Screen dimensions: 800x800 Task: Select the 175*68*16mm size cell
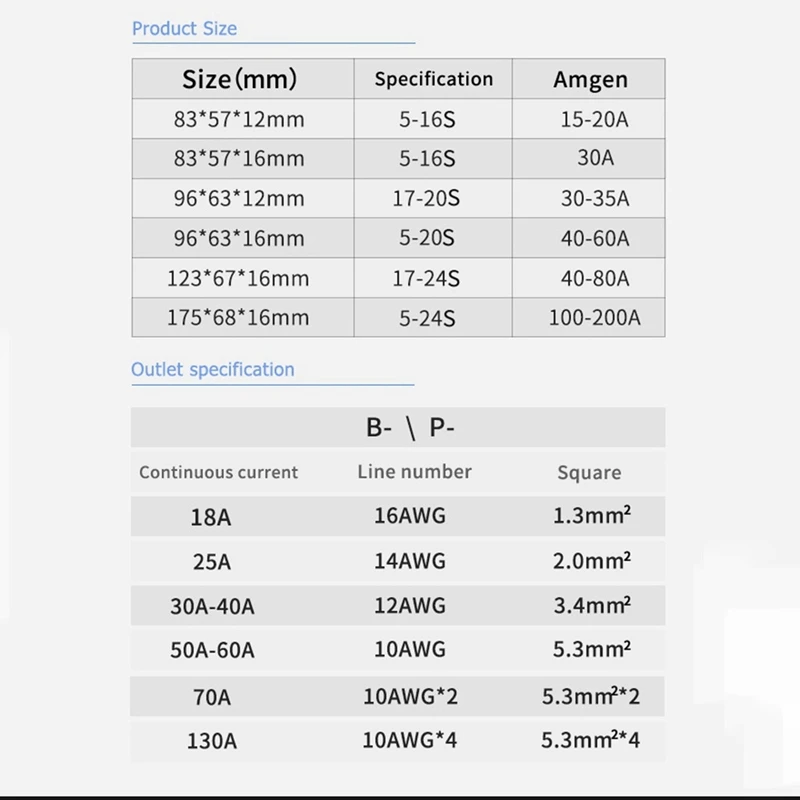pyautogui.click(x=239, y=318)
